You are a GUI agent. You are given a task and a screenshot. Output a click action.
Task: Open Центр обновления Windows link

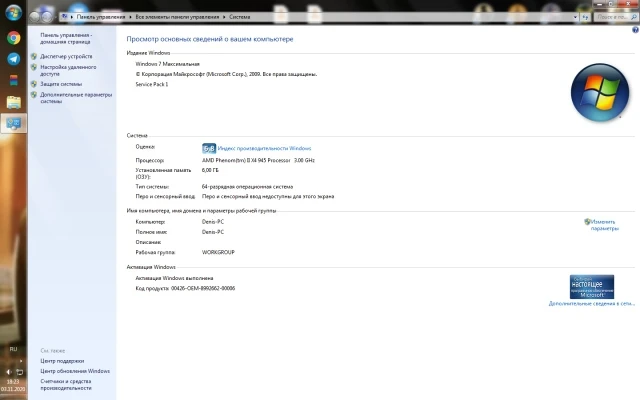click(75, 371)
